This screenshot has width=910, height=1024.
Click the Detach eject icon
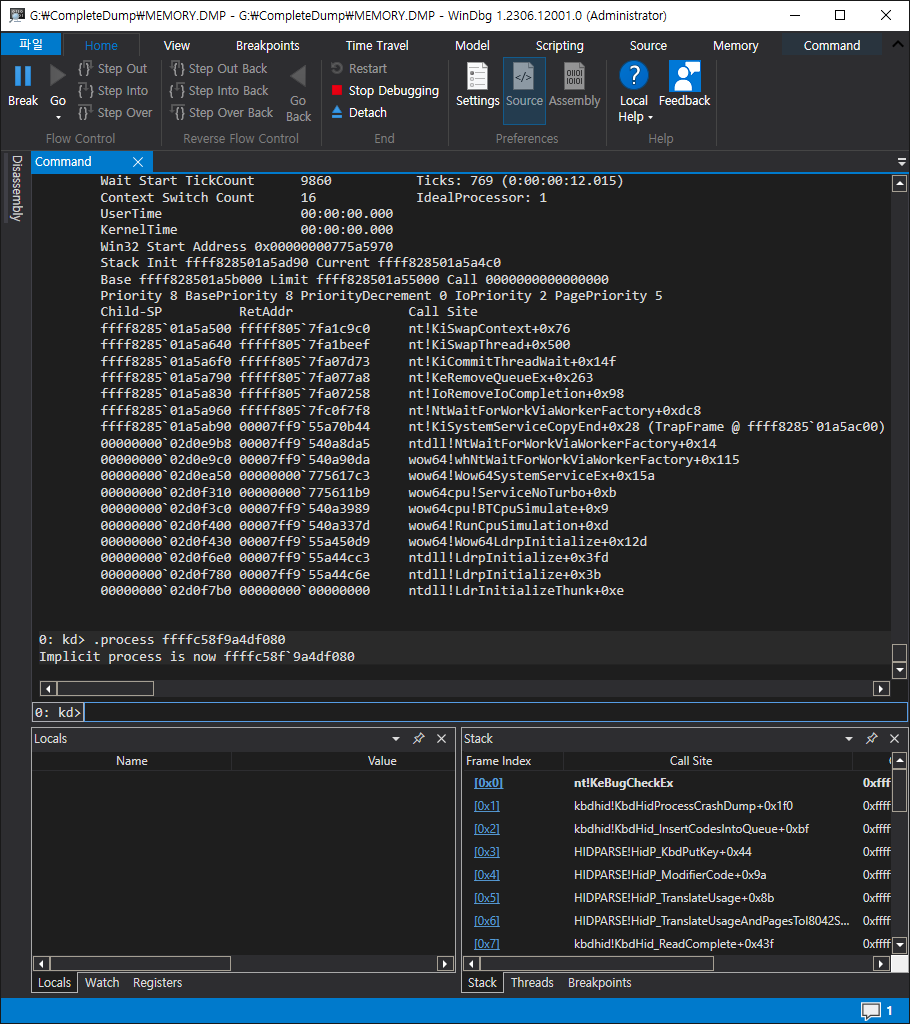[337, 112]
